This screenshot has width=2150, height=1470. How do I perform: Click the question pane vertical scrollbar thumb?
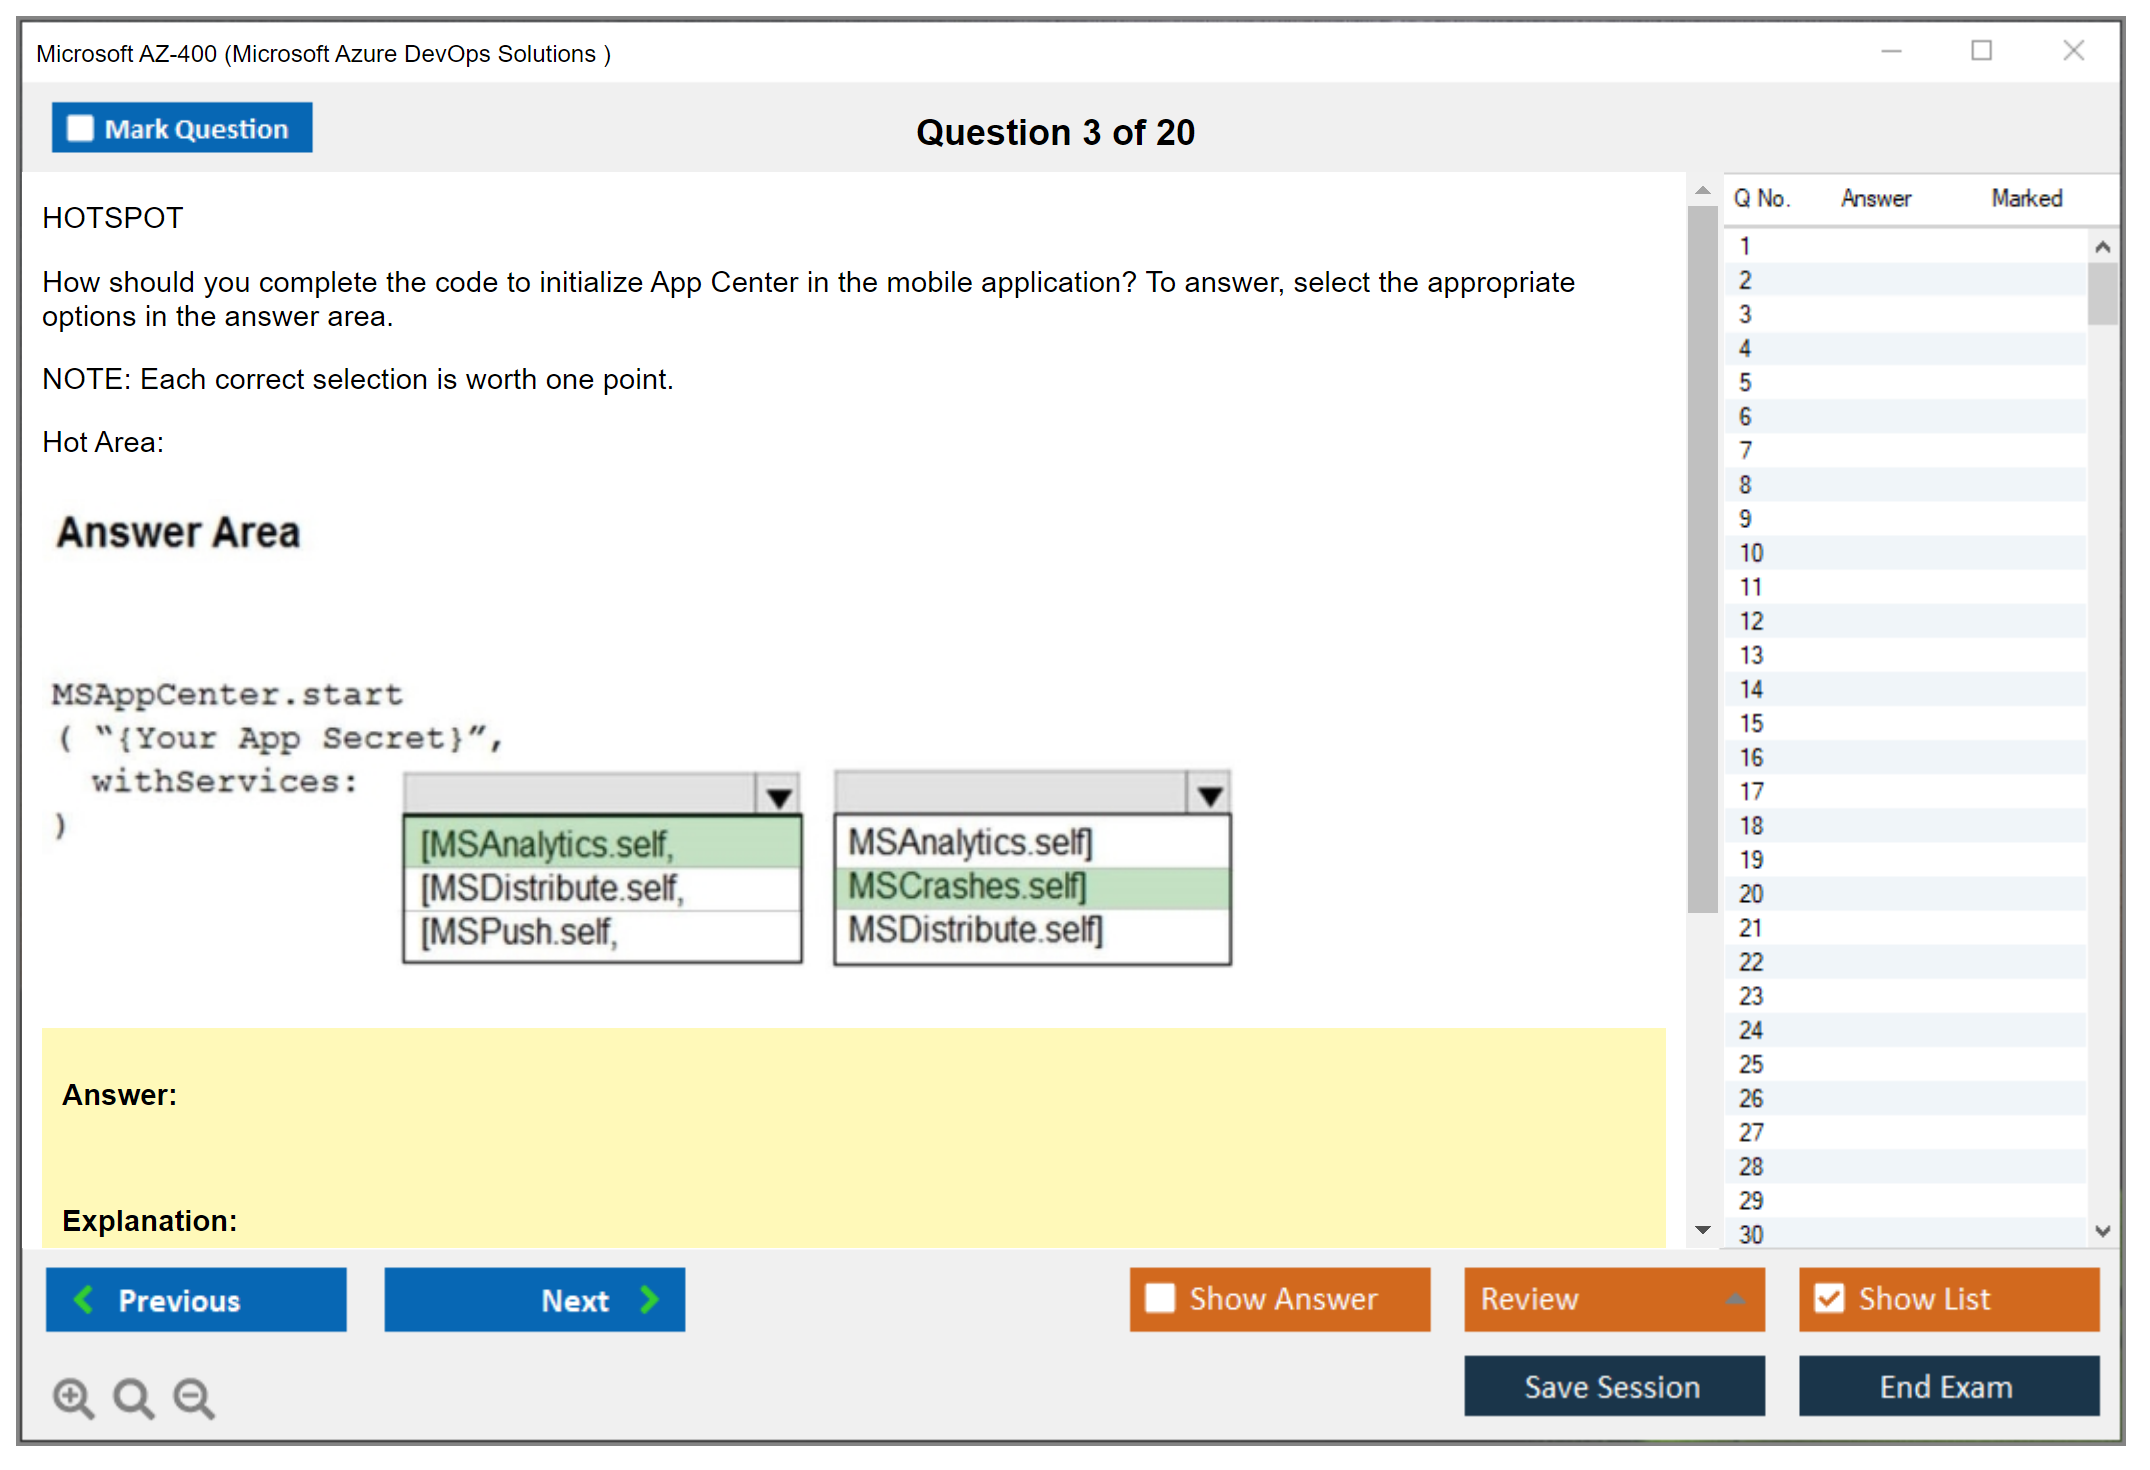[1702, 560]
